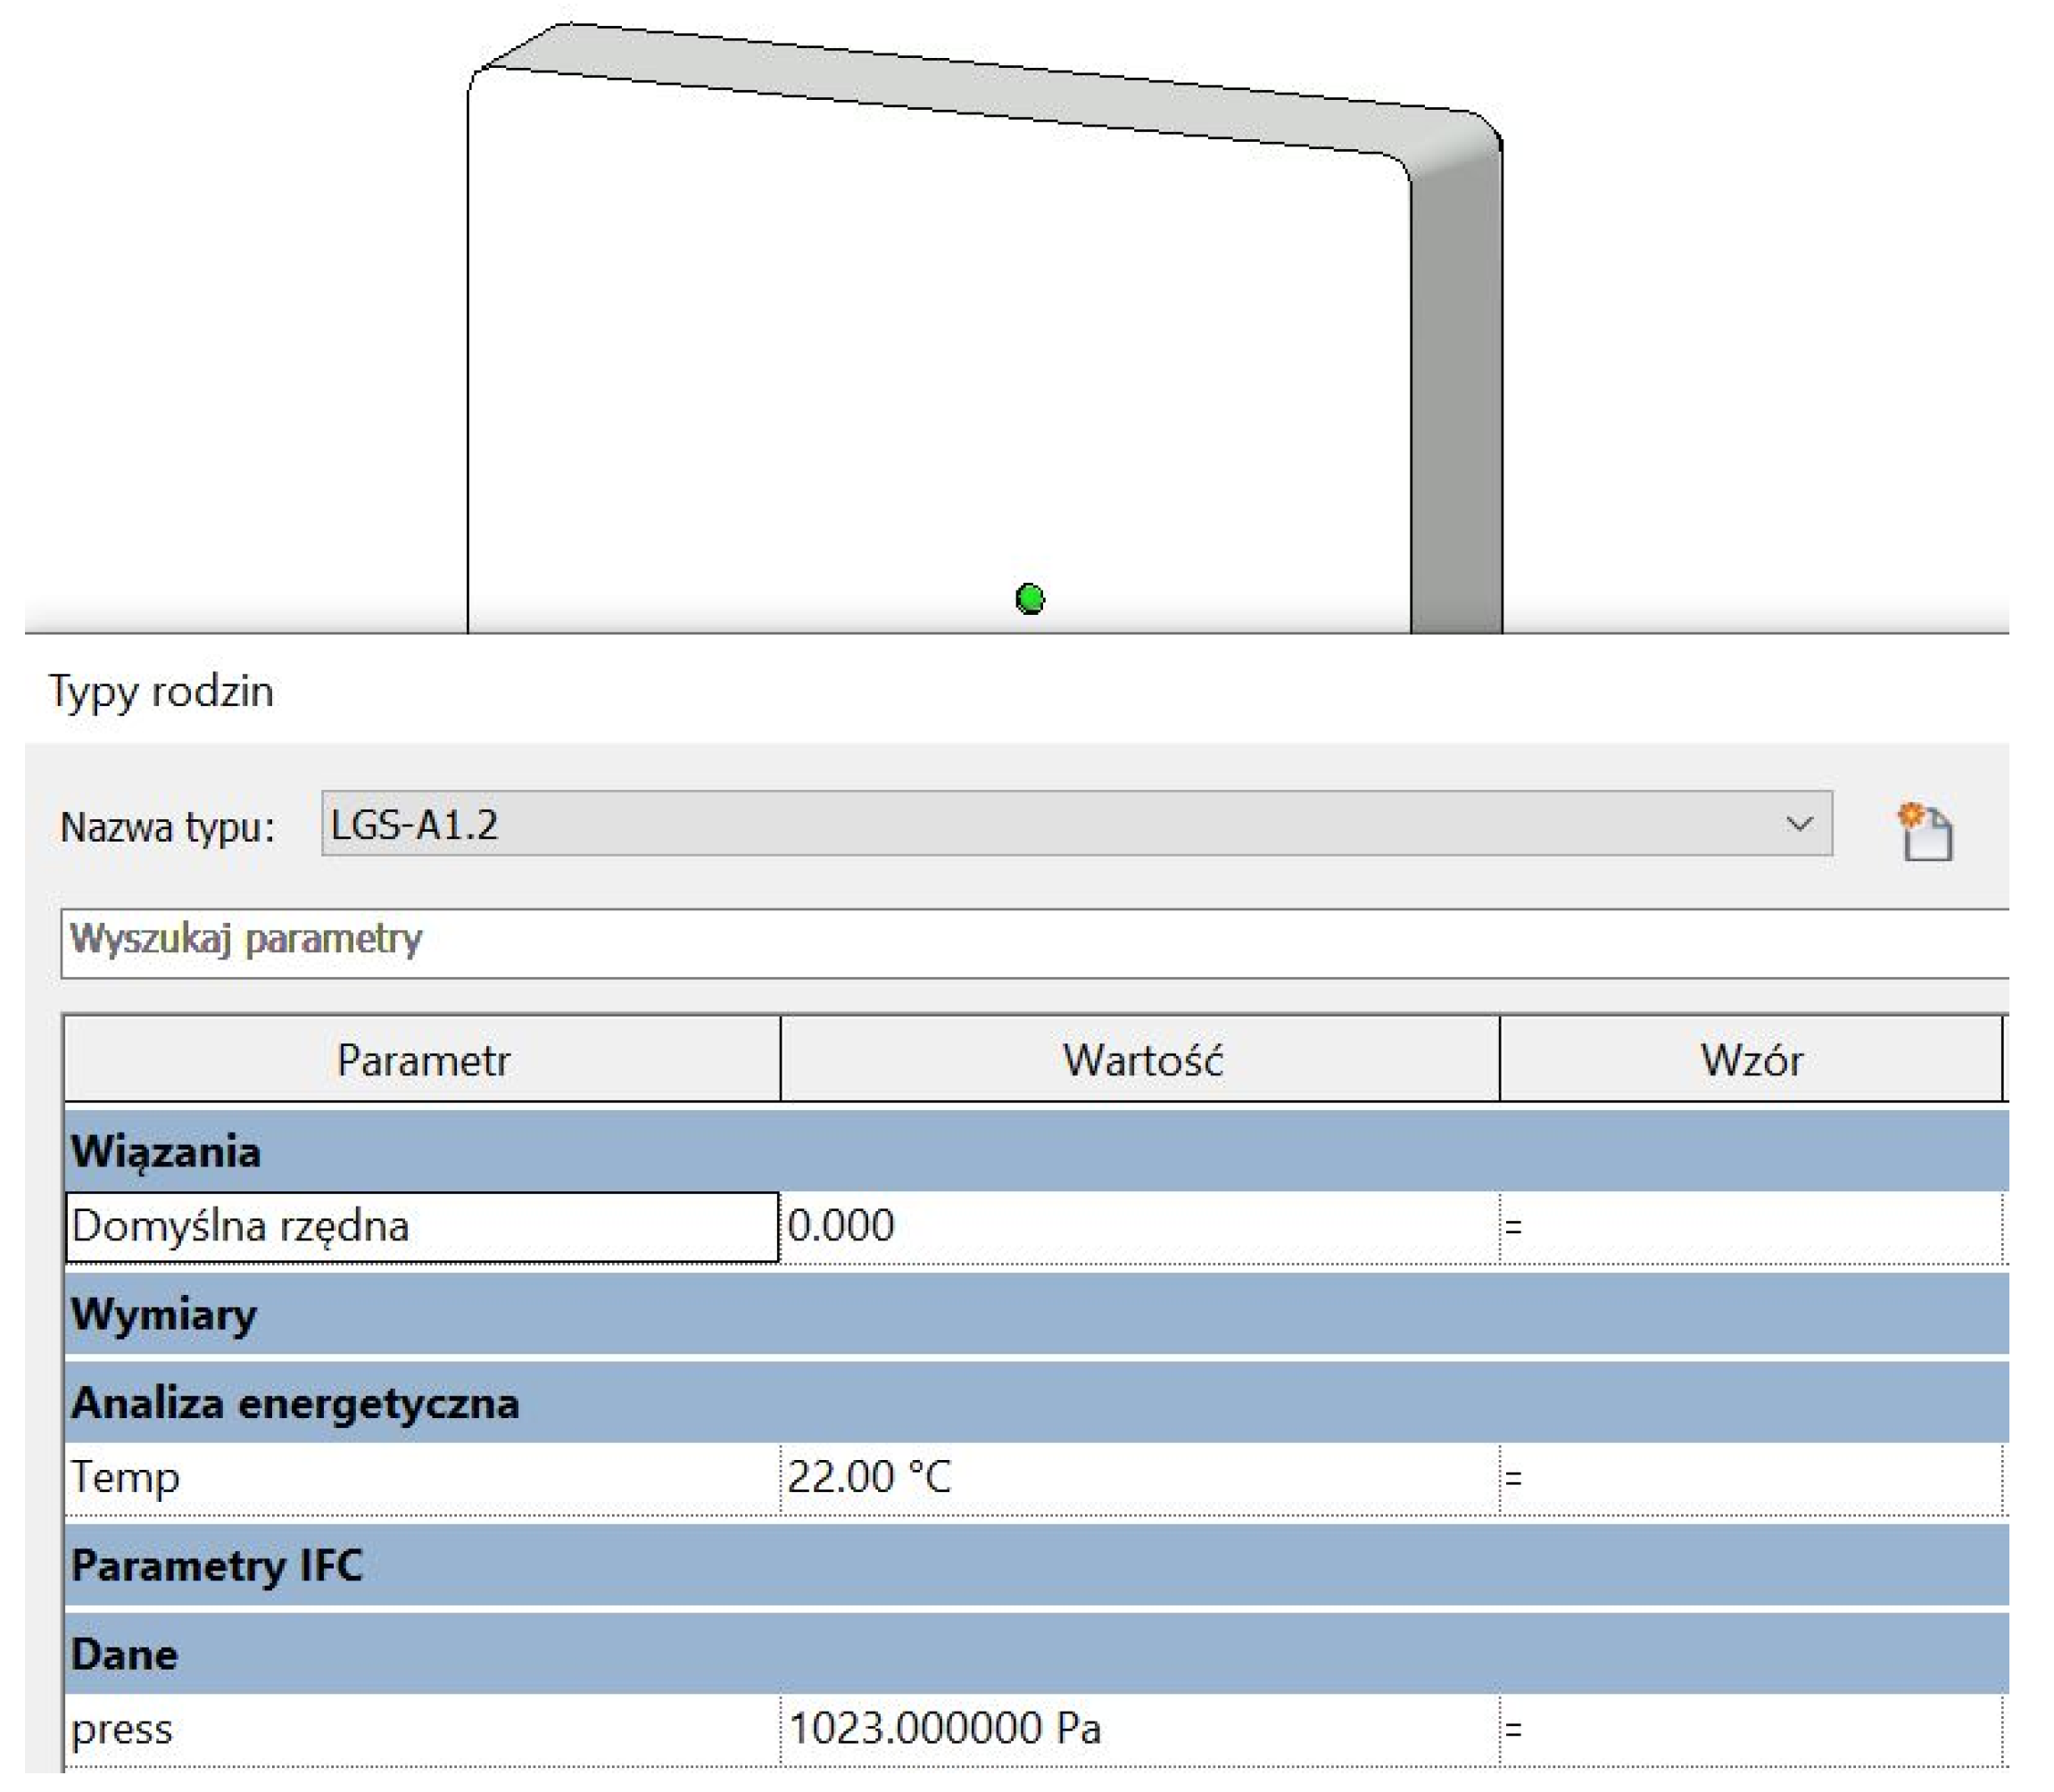Screen dimensions: 2054x1792
Task: Edit the 1023.000000 Pa value
Action: tap(1139, 1729)
